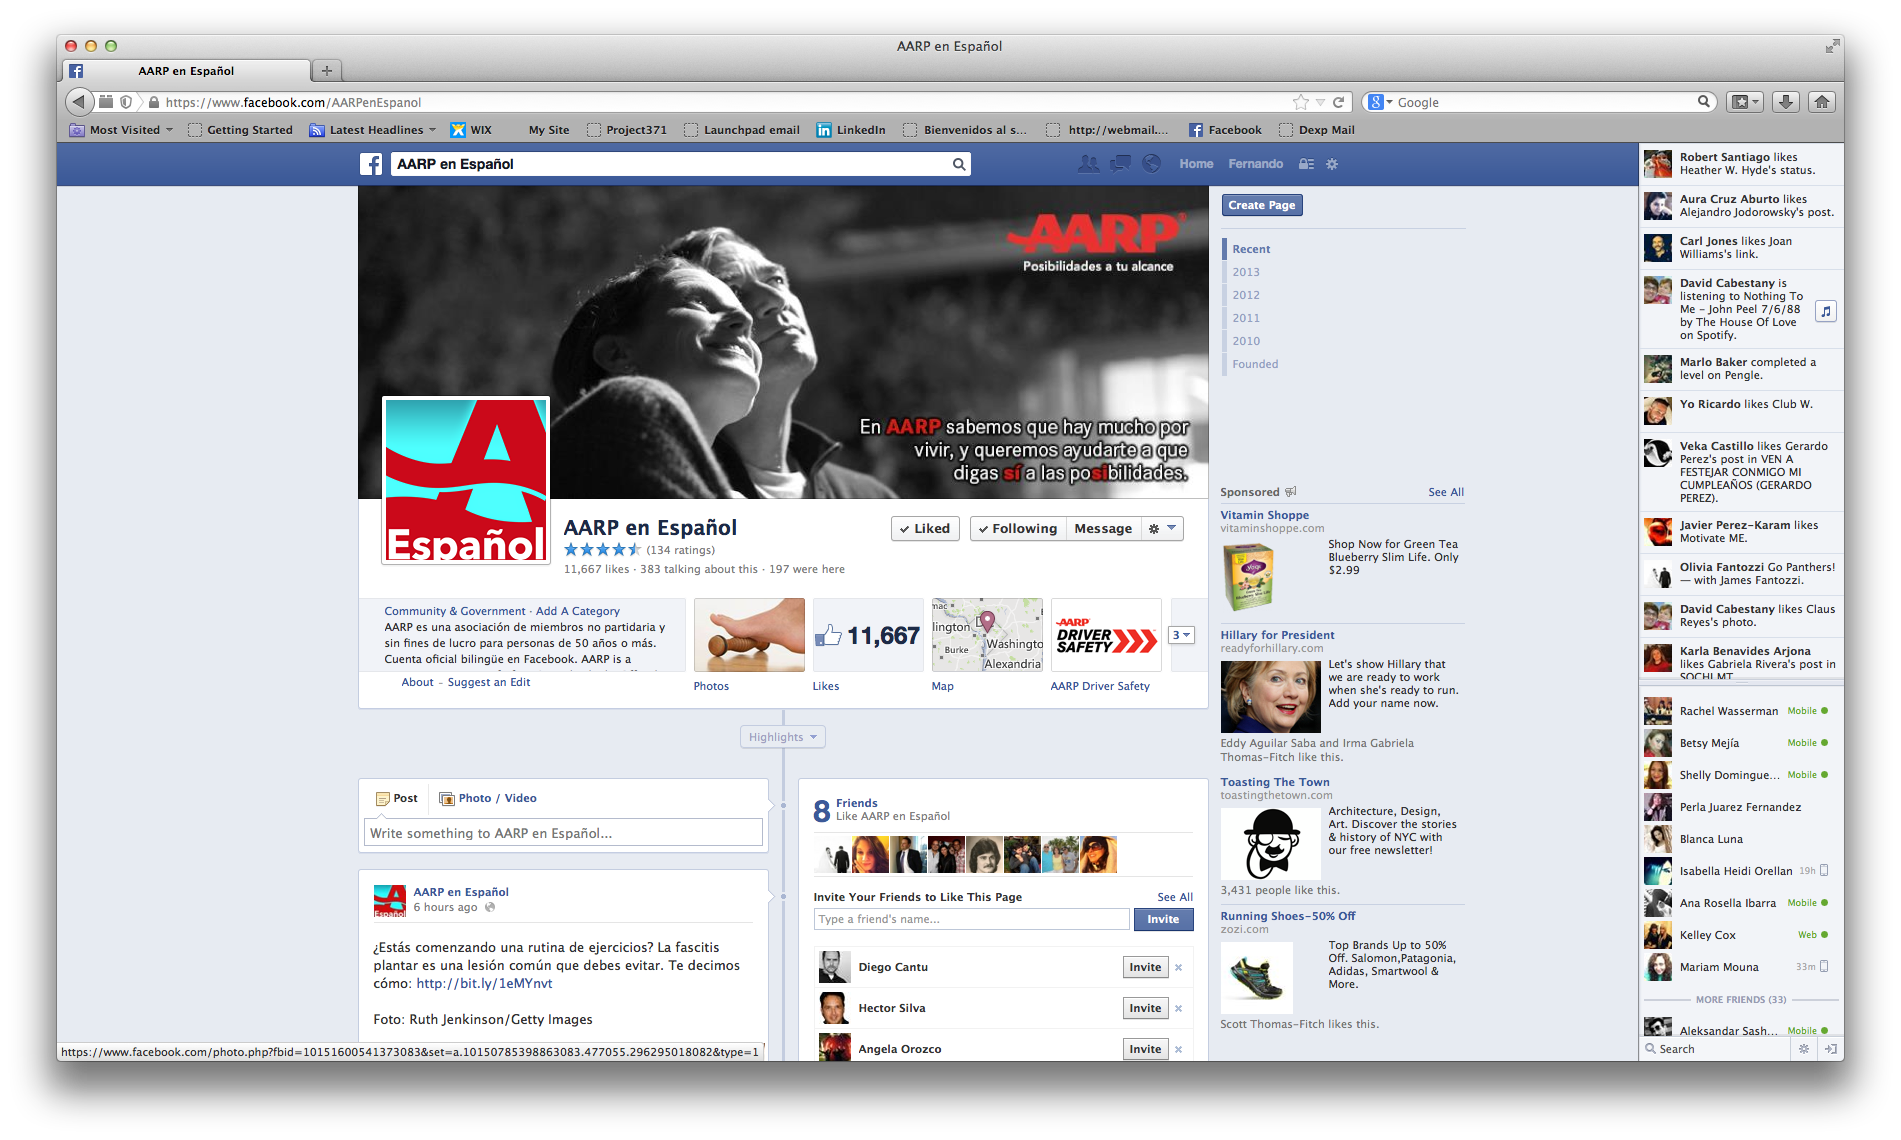The width and height of the screenshot is (1901, 1140).
Task: Open the Most Visited bookmarks dropdown
Action: (x=122, y=130)
